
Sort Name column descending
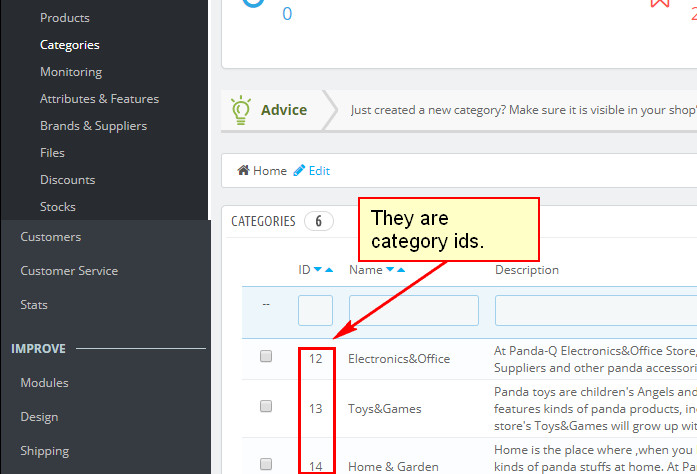[x=390, y=269]
